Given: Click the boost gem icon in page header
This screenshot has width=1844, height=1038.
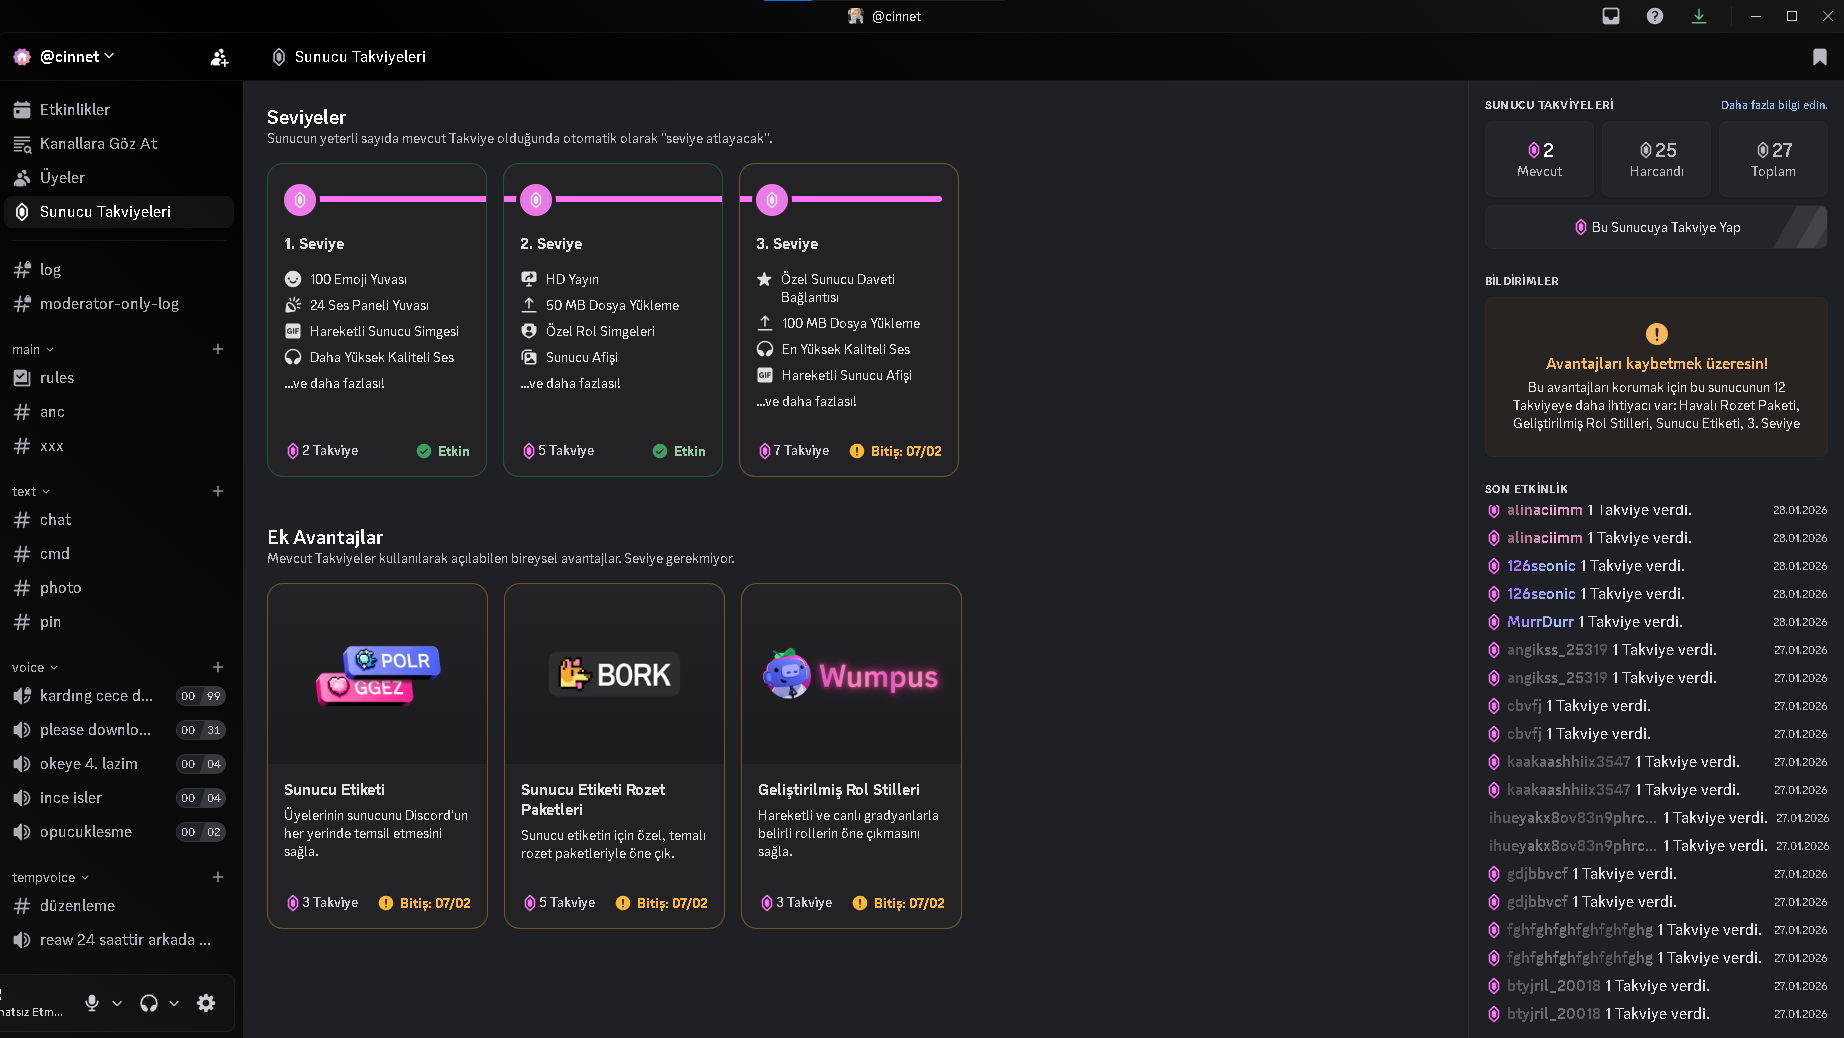Looking at the screenshot, I should [279, 57].
